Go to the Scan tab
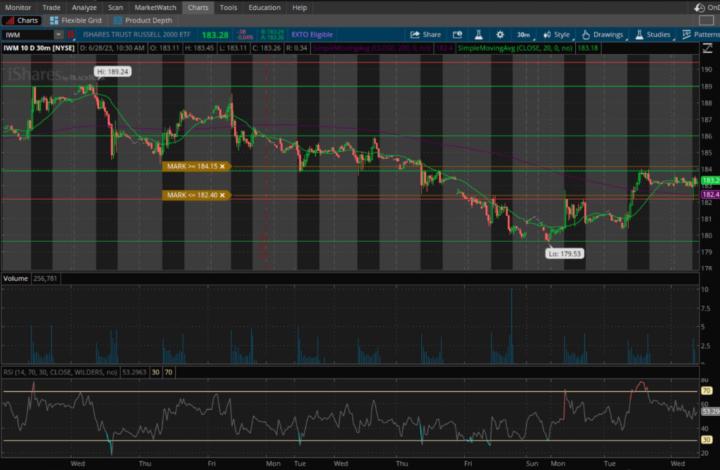This screenshot has width=720, height=470. [115, 7]
